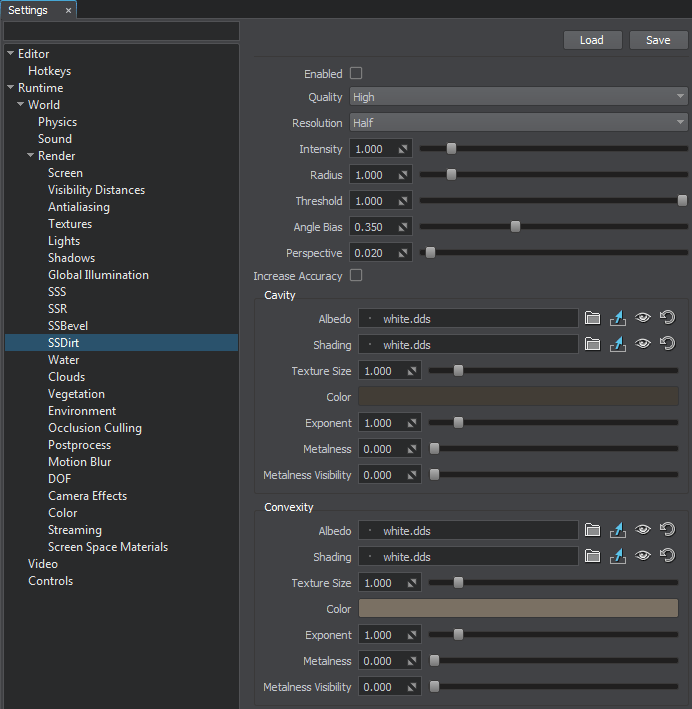The height and width of the screenshot is (709, 692).
Task: Open the Quality dropdown set to High
Action: coord(518,97)
